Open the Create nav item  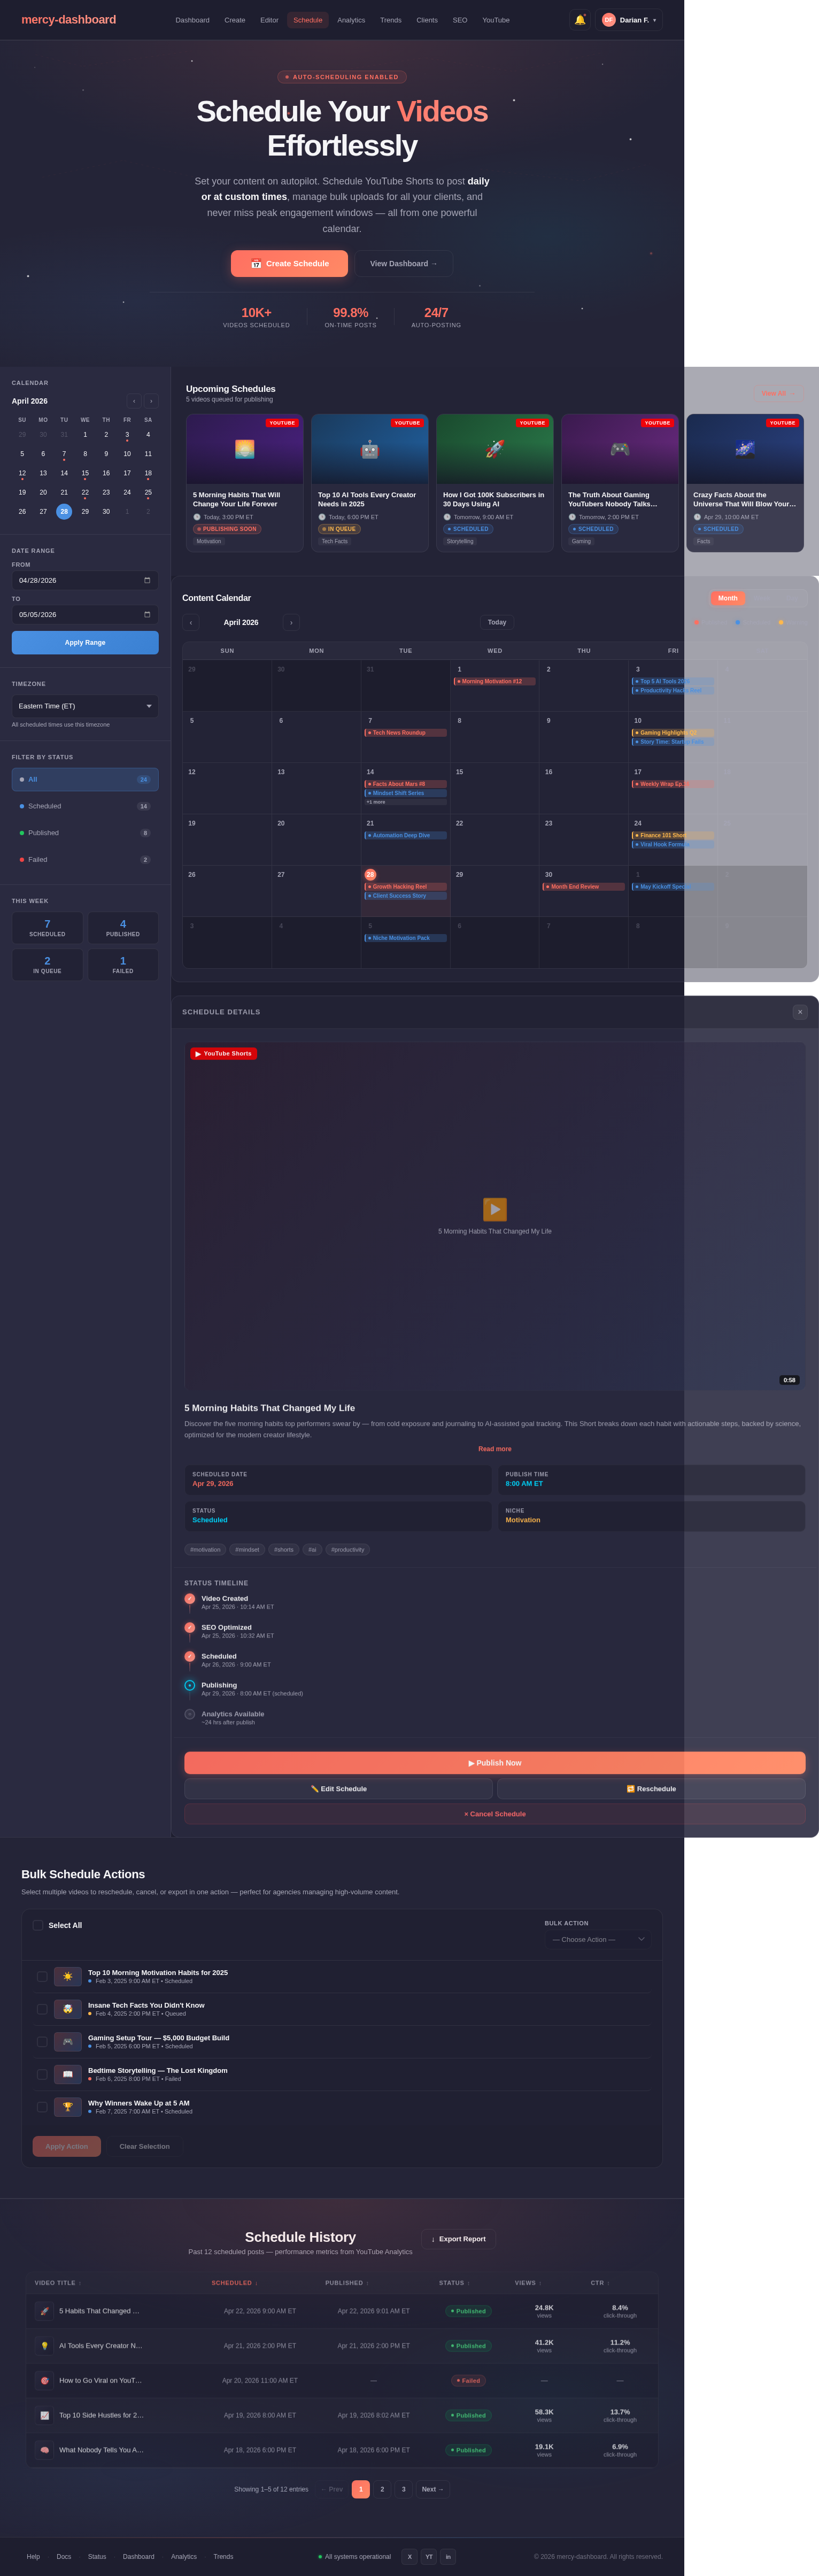235,20
